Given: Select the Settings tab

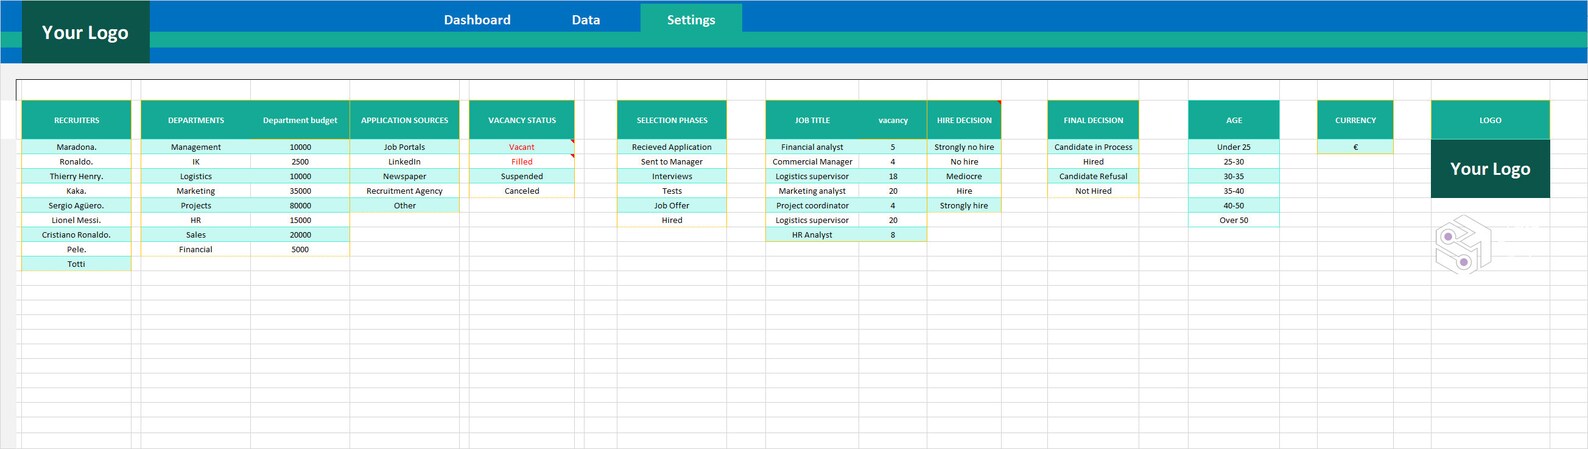Looking at the screenshot, I should click(x=691, y=19).
